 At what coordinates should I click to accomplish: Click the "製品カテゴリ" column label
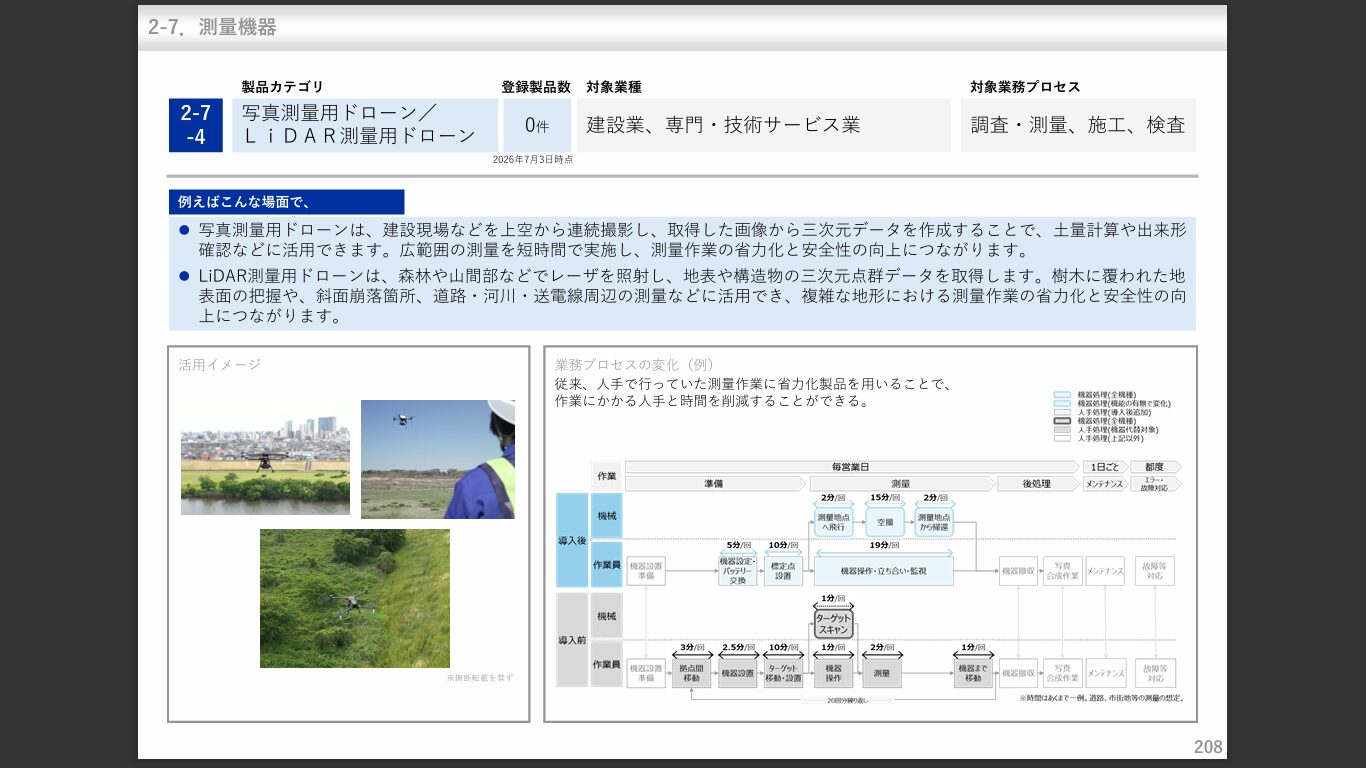tap(283, 87)
